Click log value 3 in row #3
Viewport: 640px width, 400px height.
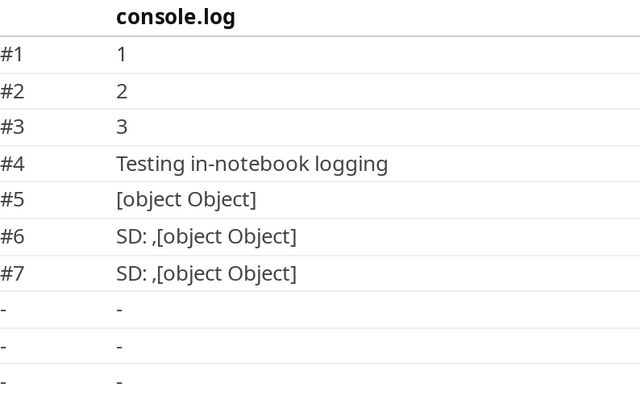coord(122,127)
